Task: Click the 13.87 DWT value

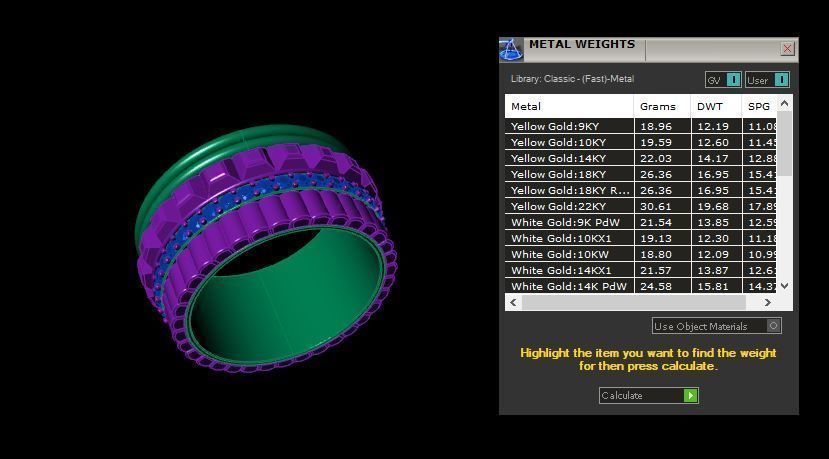Action: pyautogui.click(x=713, y=270)
